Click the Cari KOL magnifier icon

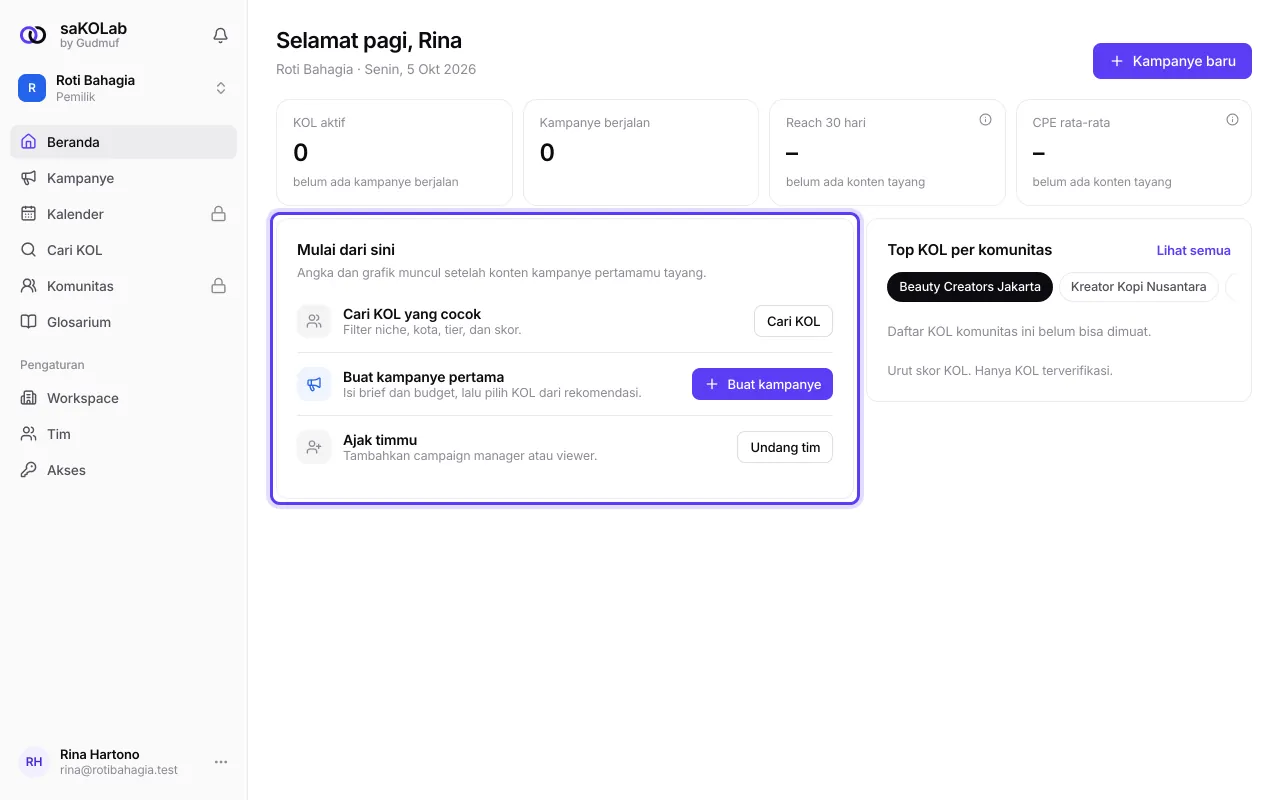[x=29, y=250]
